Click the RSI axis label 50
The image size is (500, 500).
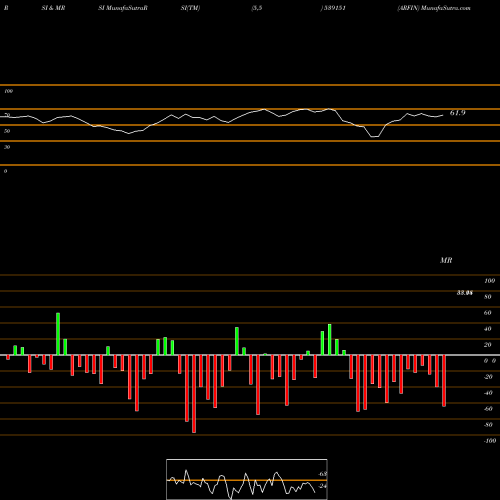pyautogui.click(x=7, y=131)
